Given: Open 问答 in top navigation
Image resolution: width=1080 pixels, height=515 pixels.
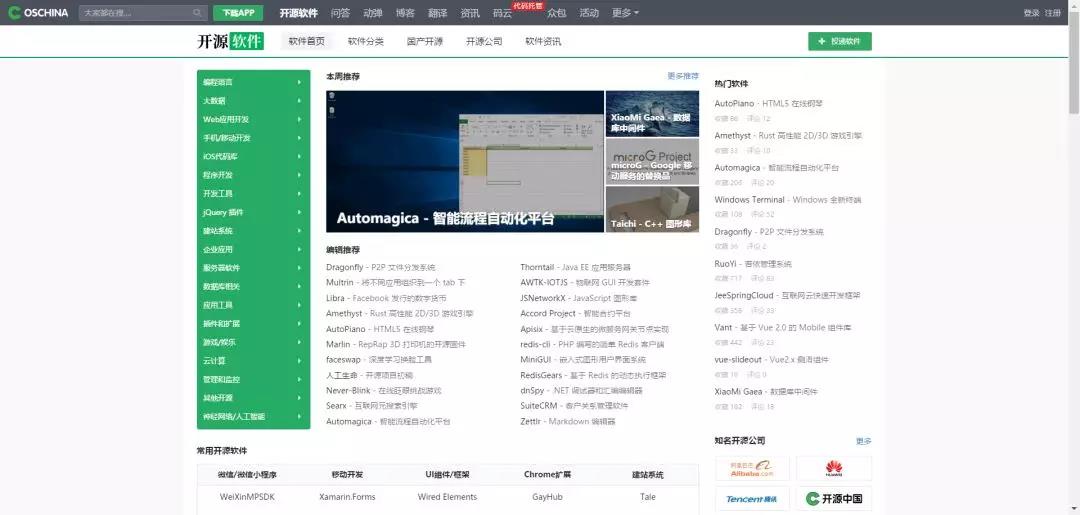Looking at the screenshot, I should tap(340, 12).
